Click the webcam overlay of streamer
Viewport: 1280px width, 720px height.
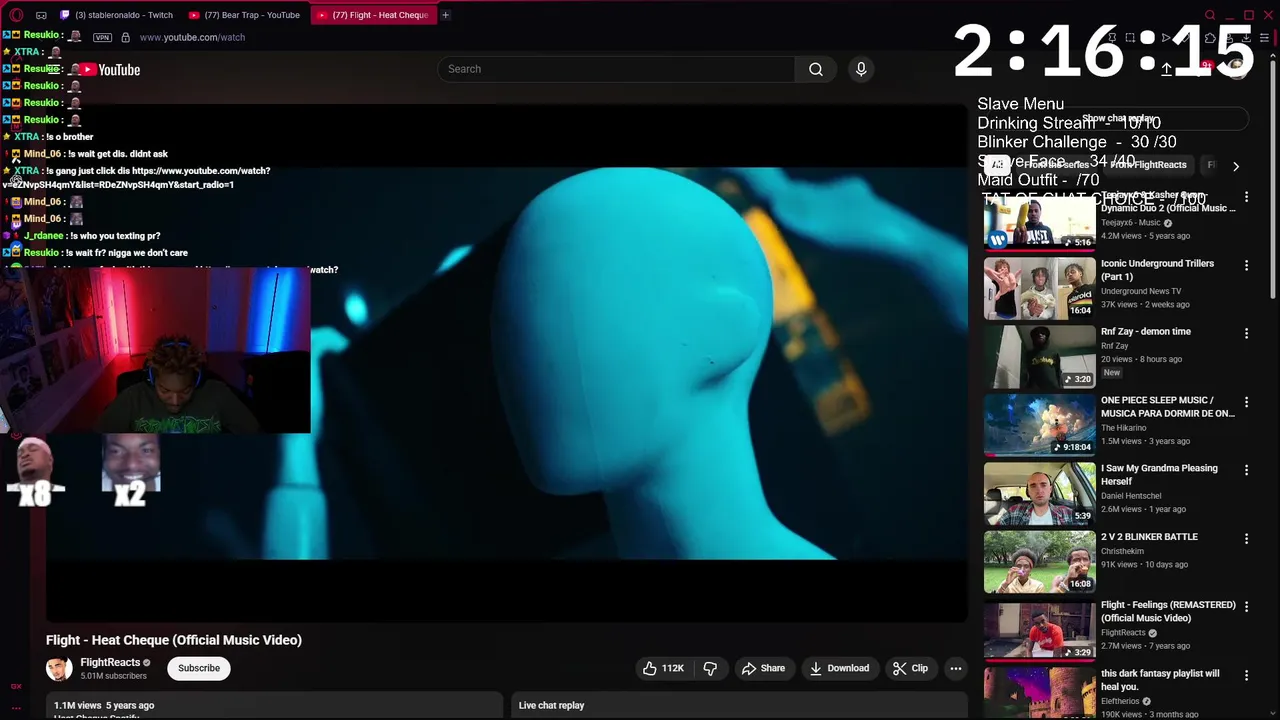(155, 350)
